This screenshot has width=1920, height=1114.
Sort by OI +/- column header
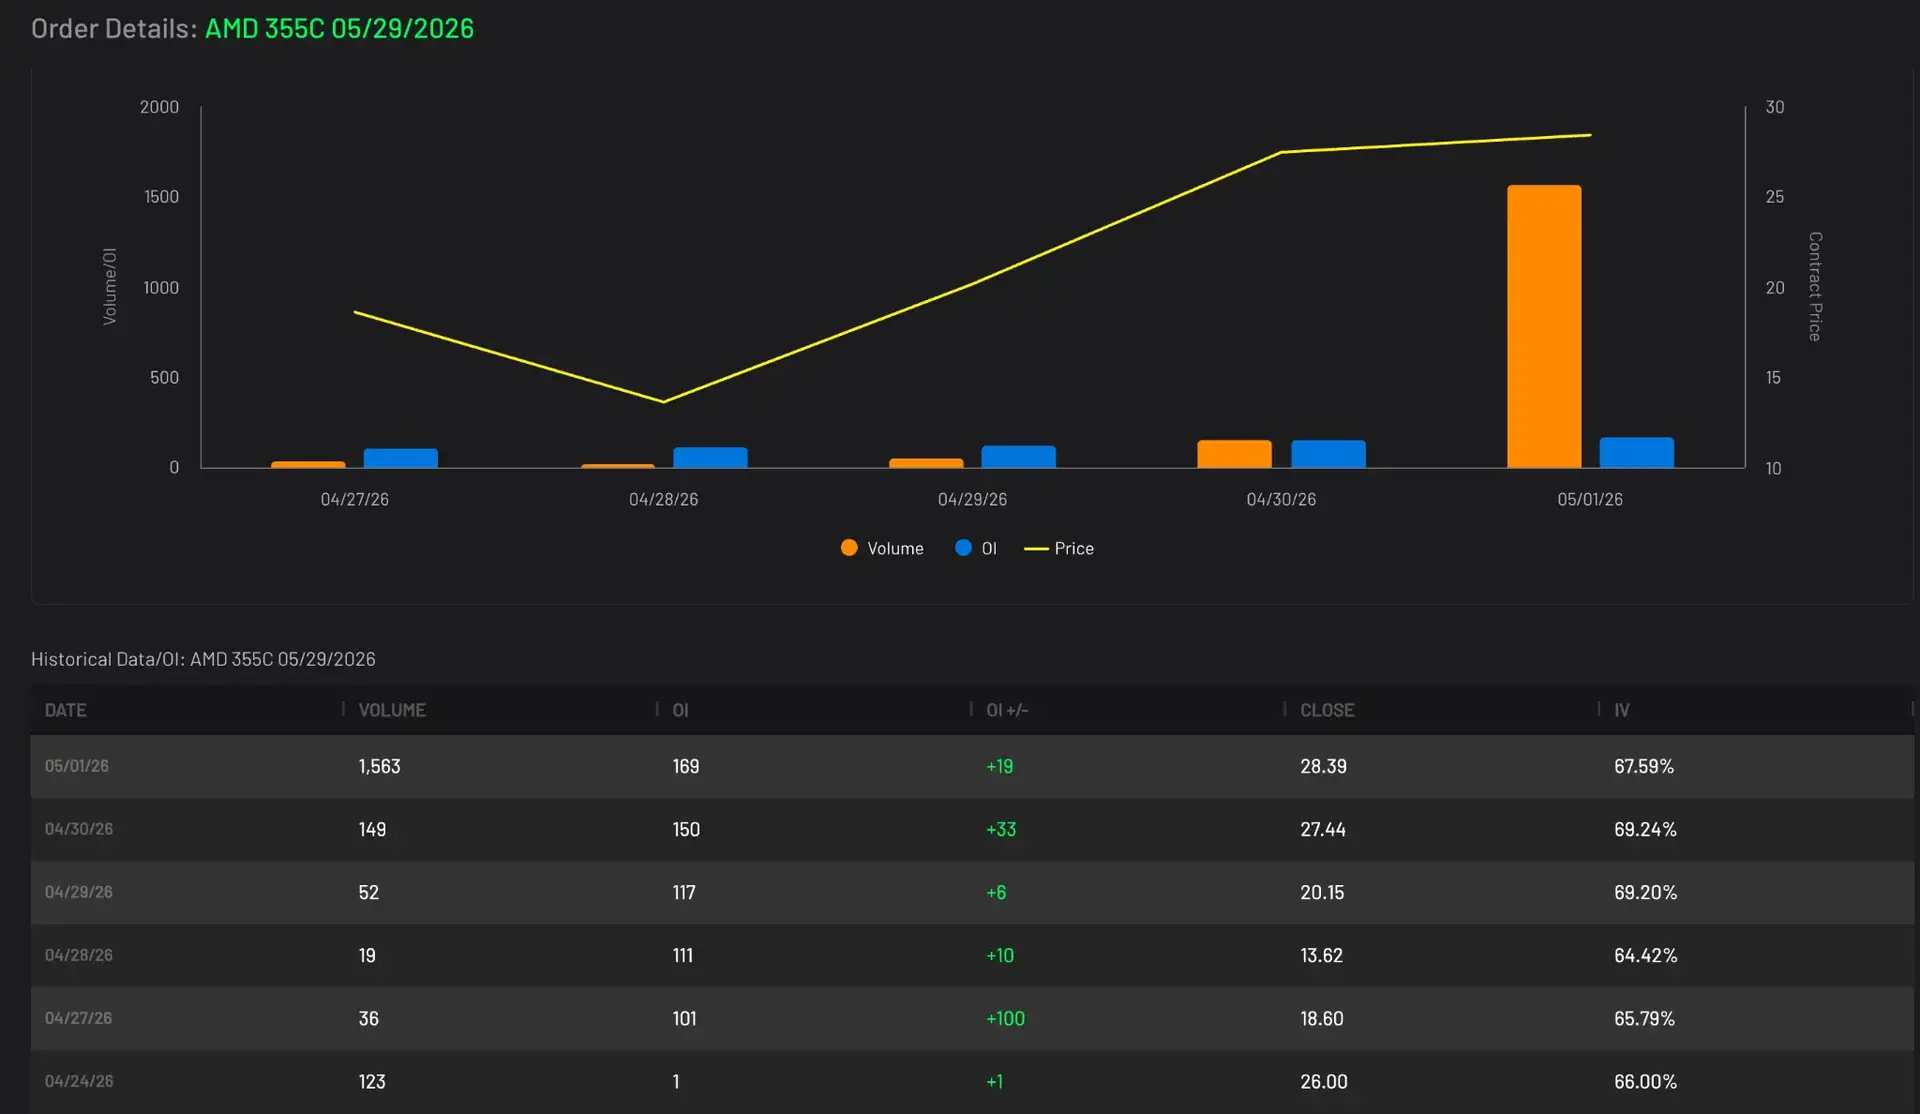click(1007, 710)
